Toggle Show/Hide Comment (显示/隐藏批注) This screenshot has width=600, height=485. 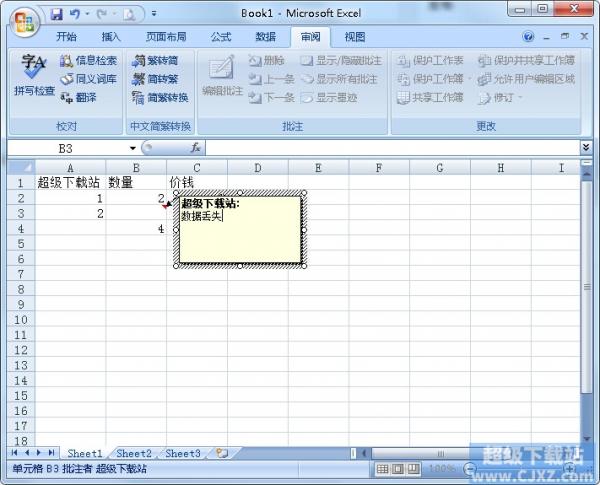coord(340,61)
